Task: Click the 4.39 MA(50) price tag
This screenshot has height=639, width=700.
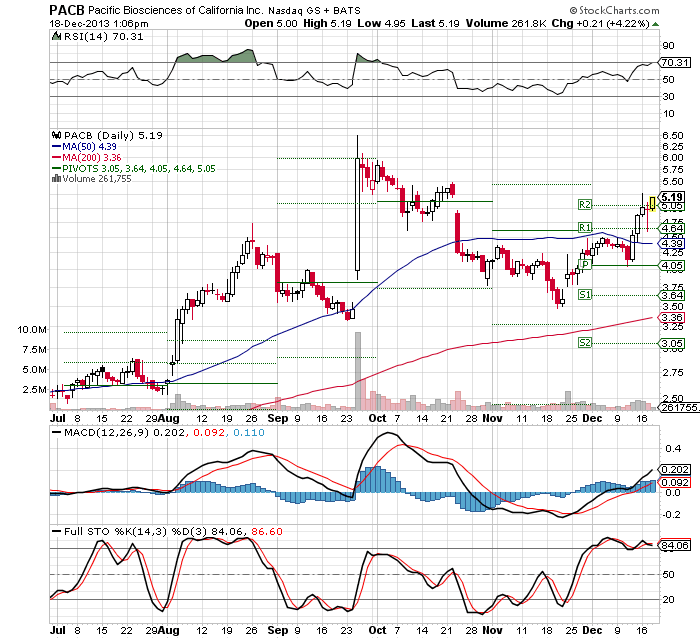Action: pyautogui.click(x=671, y=244)
